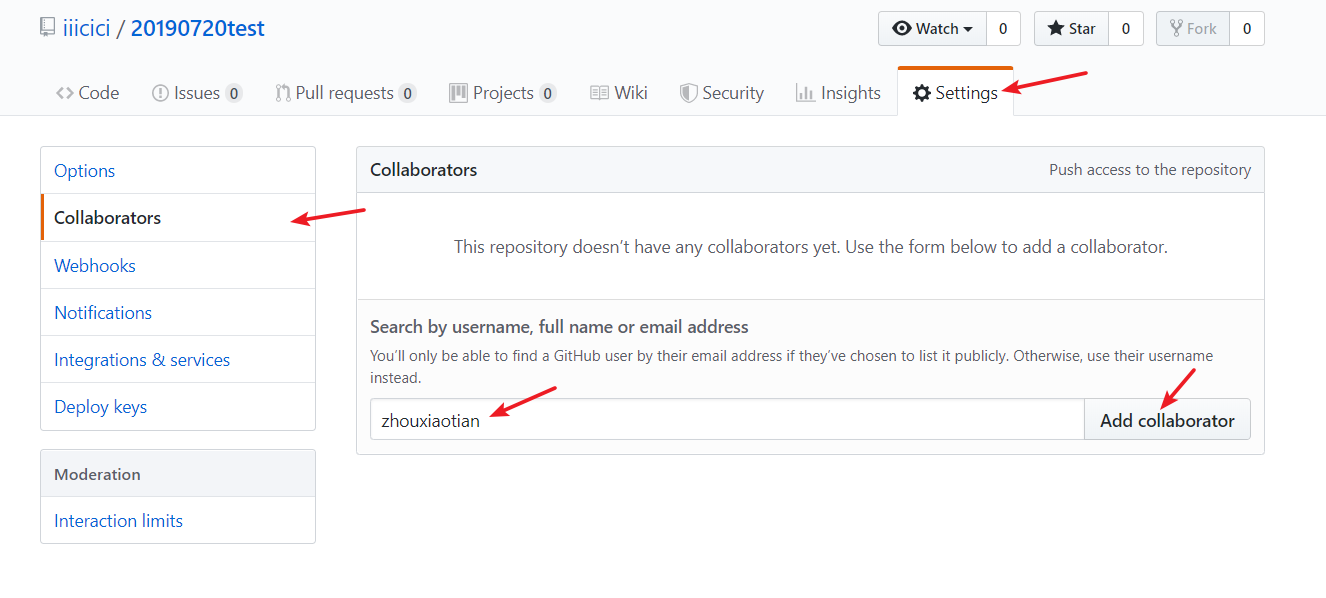1326x598 pixels.
Task: View the Security tab
Action: click(722, 93)
